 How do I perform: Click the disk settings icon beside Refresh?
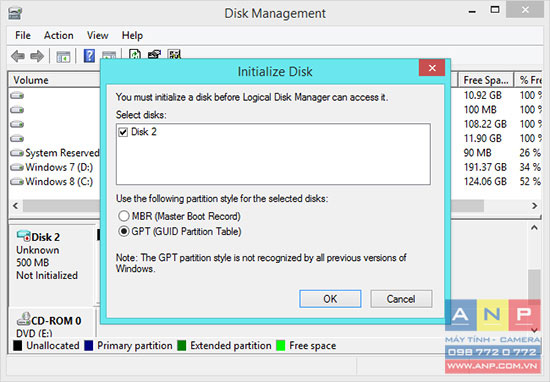tap(154, 54)
